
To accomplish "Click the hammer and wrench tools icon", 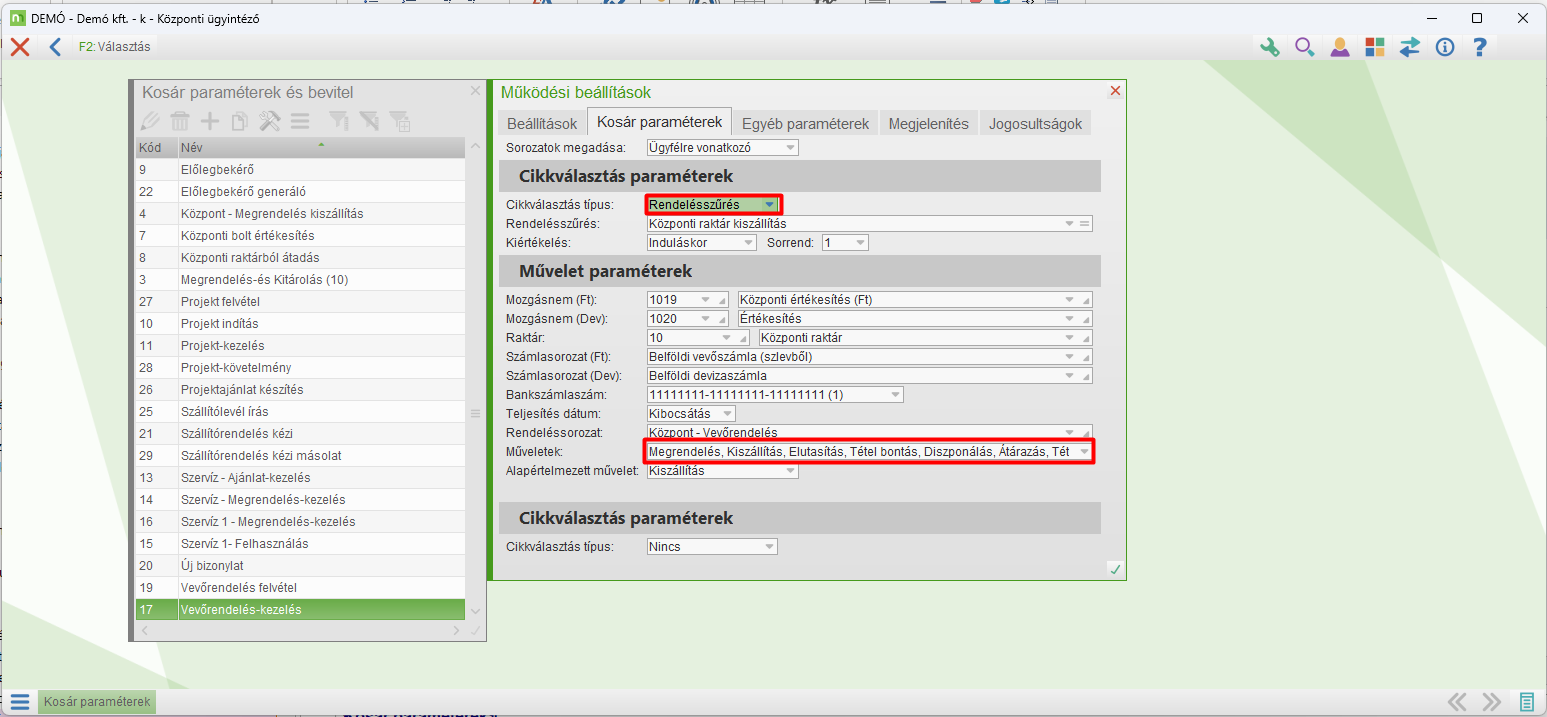I will [270, 121].
